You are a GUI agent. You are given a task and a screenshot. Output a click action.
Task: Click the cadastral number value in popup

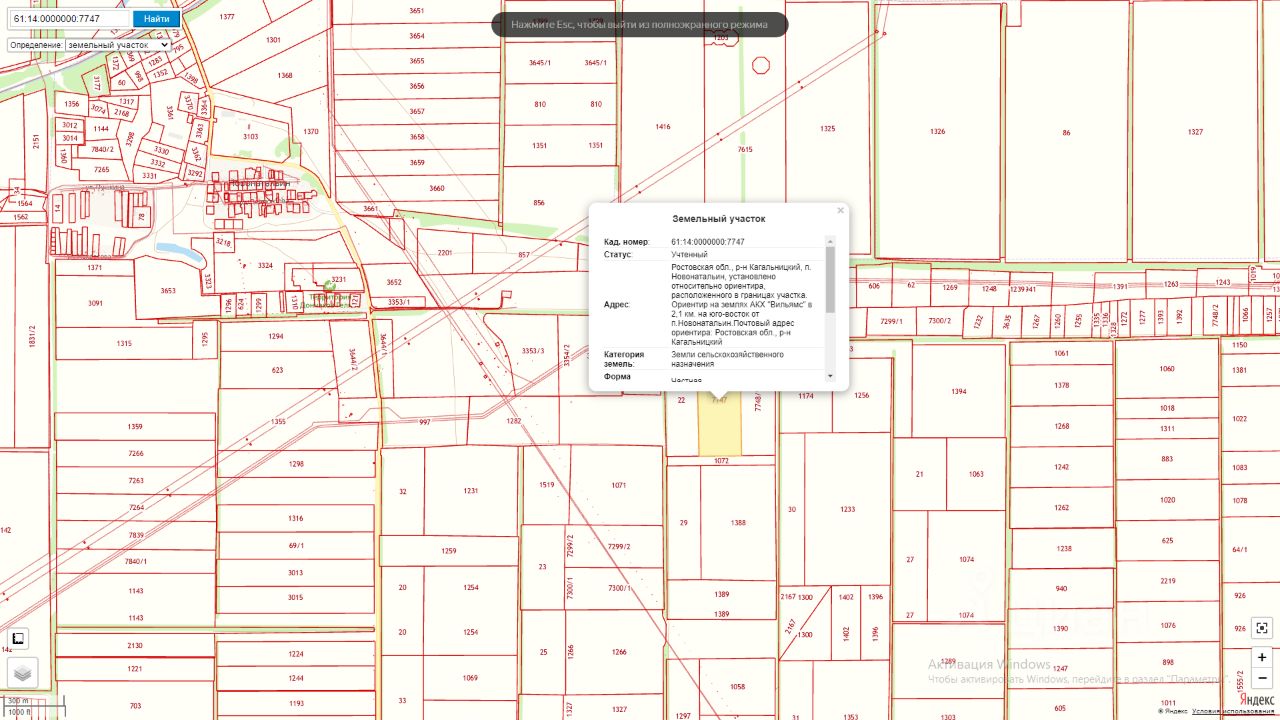point(708,242)
